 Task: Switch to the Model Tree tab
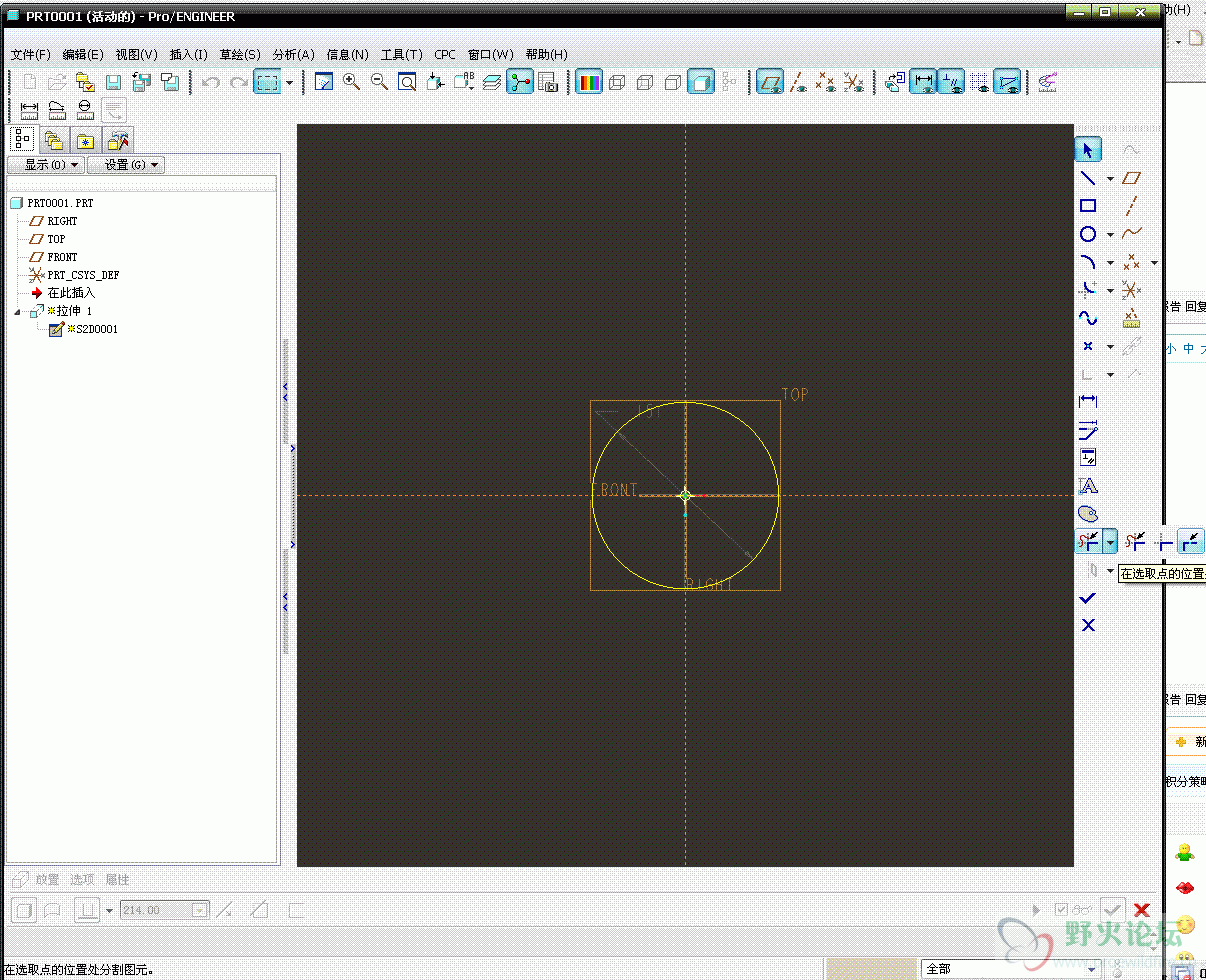click(x=23, y=139)
